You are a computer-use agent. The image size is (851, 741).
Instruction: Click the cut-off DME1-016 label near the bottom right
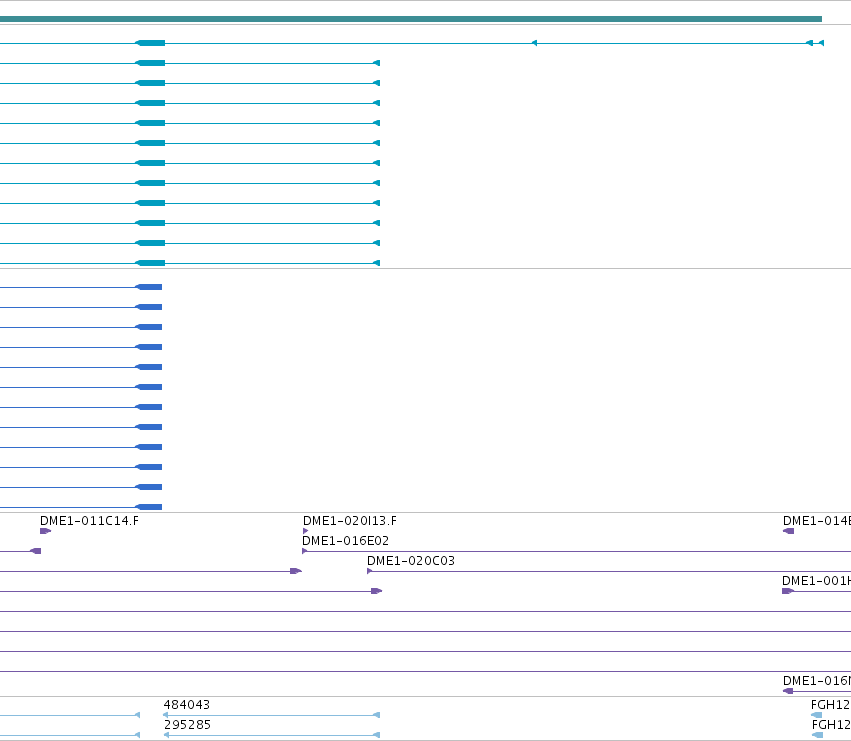[817, 681]
